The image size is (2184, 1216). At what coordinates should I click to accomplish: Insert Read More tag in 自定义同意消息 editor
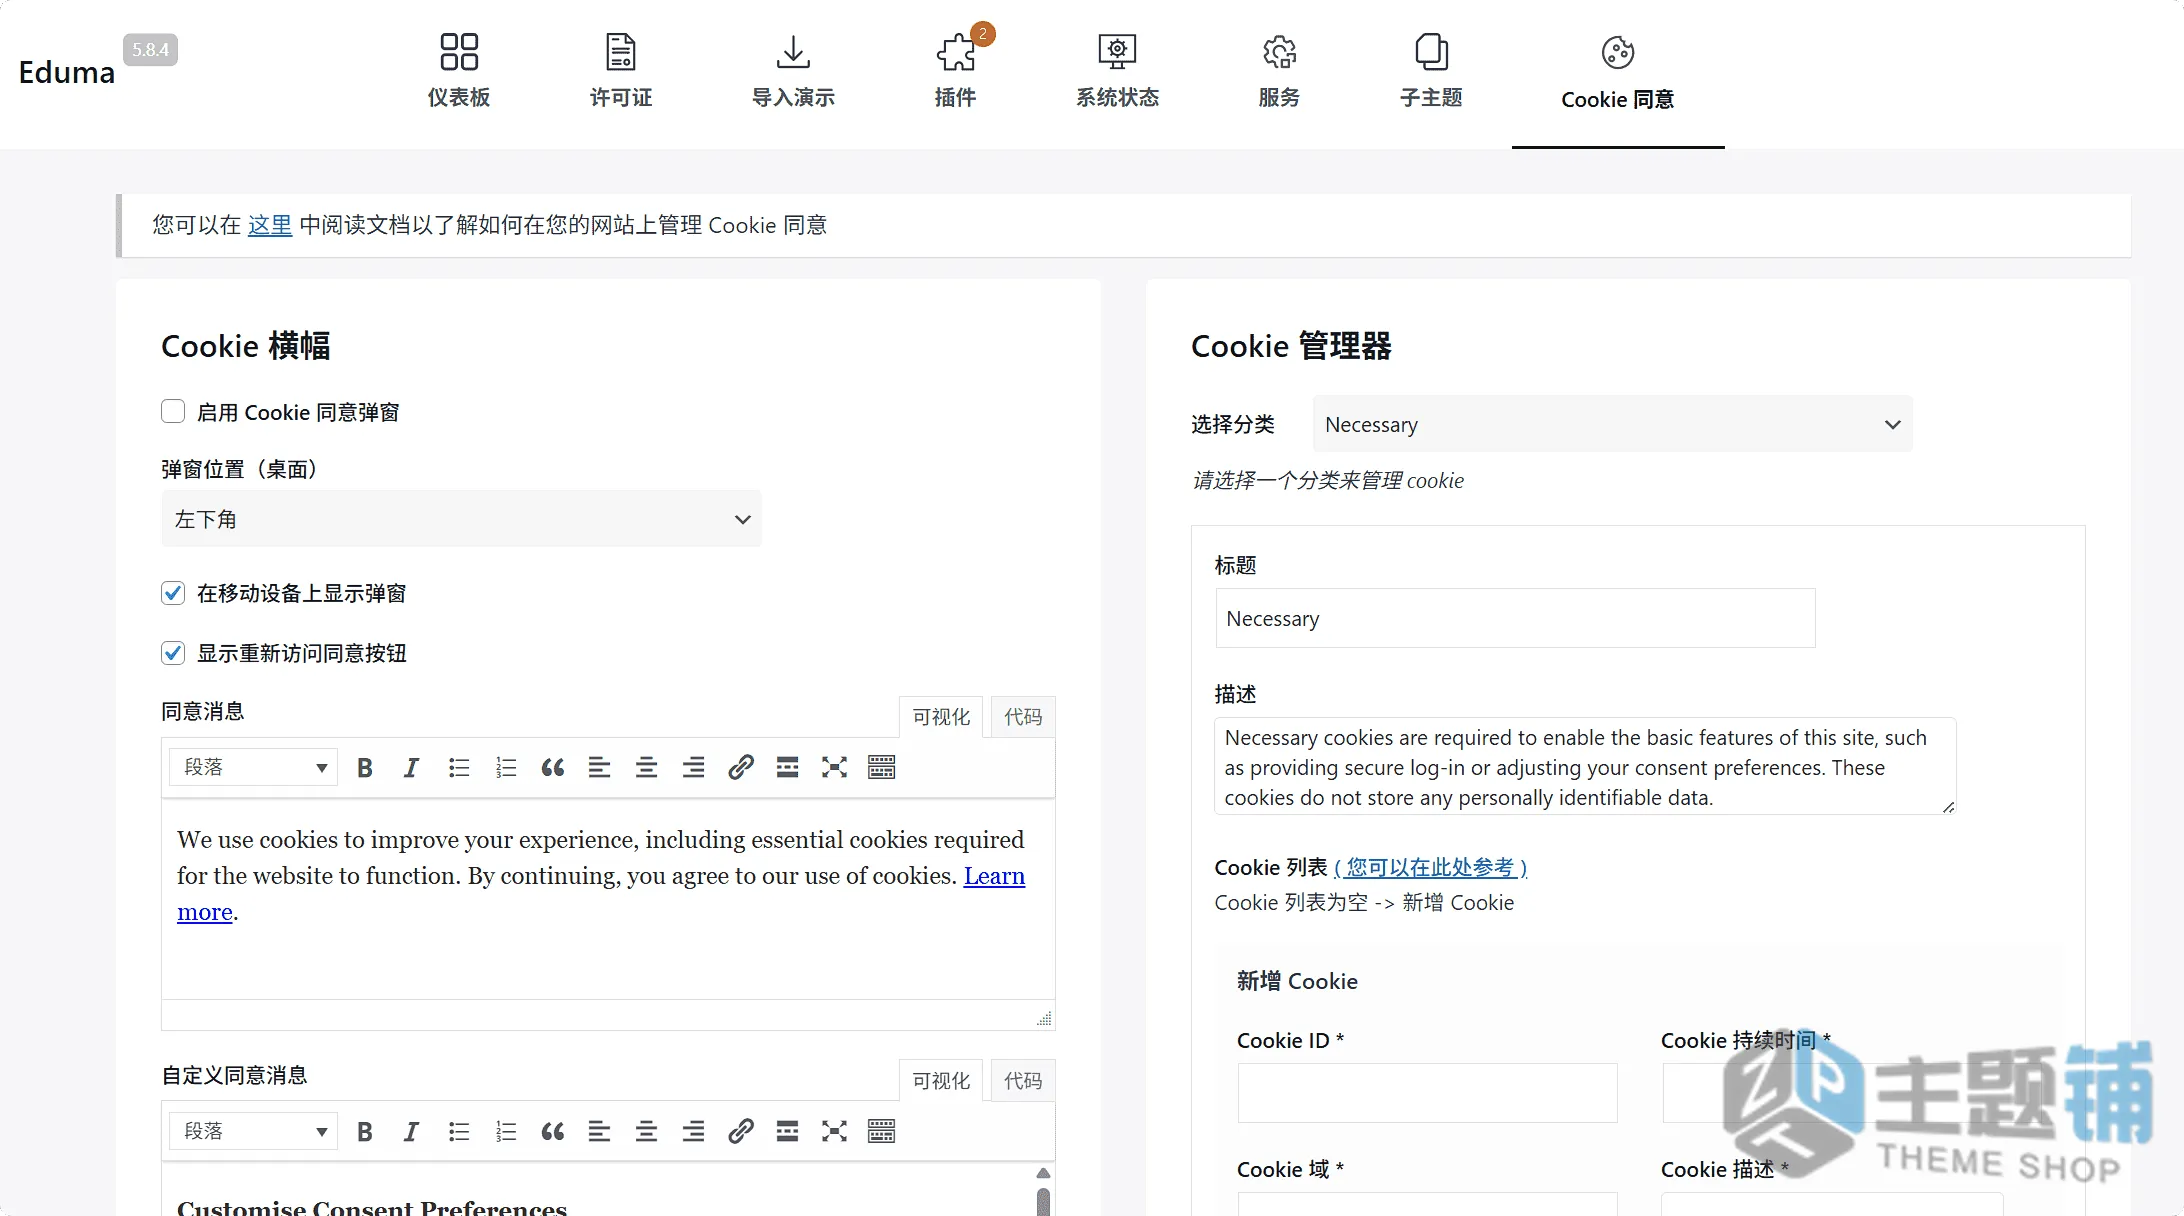[x=787, y=1131]
